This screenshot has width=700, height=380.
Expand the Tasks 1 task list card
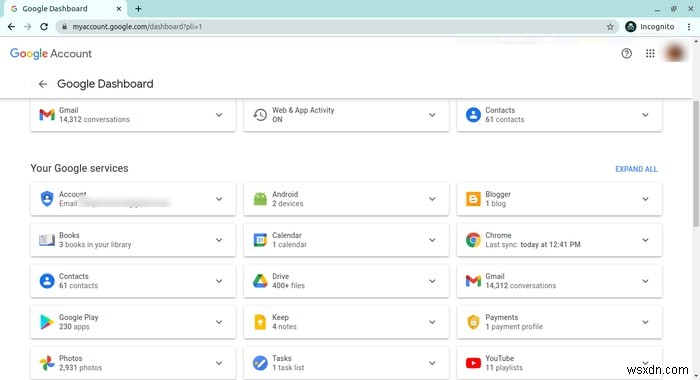(x=432, y=363)
